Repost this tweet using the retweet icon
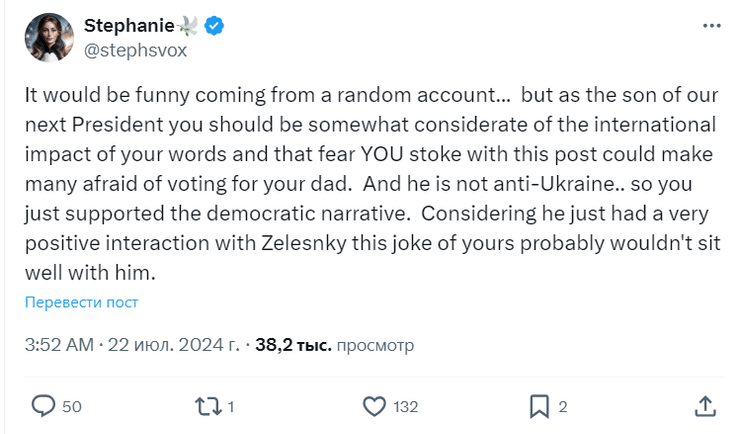This screenshot has height=434, width=740. coord(206,406)
